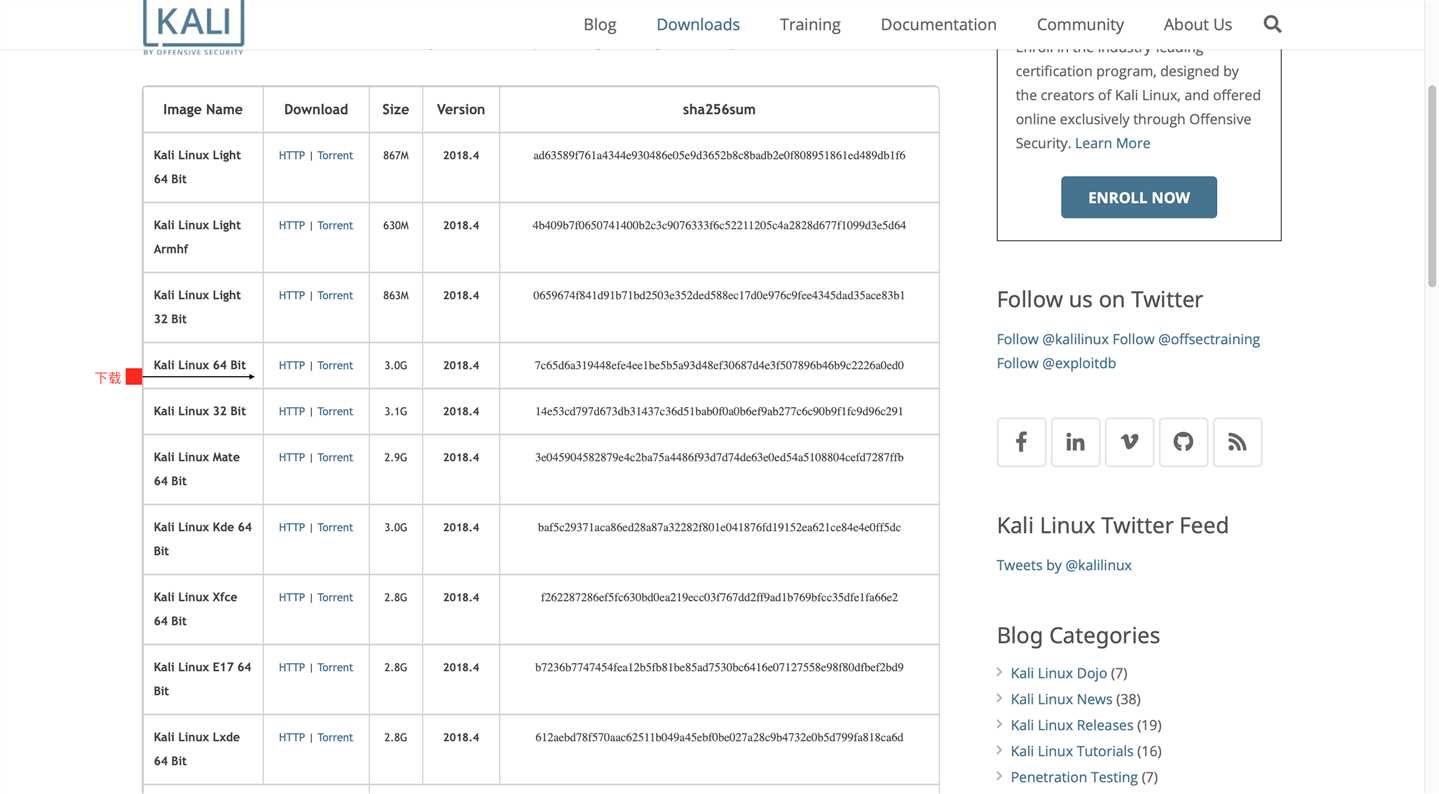Open Kali Linux Dojo category
The height and width of the screenshot is (794, 1439).
pyautogui.click(x=1058, y=673)
